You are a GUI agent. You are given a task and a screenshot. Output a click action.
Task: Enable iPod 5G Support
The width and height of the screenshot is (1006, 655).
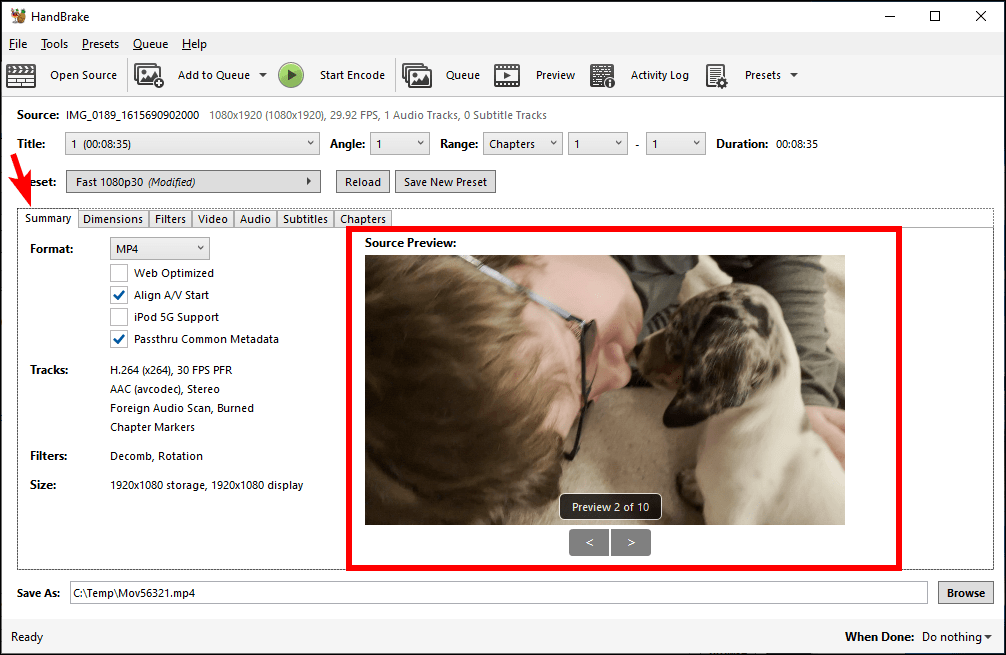[x=119, y=316]
